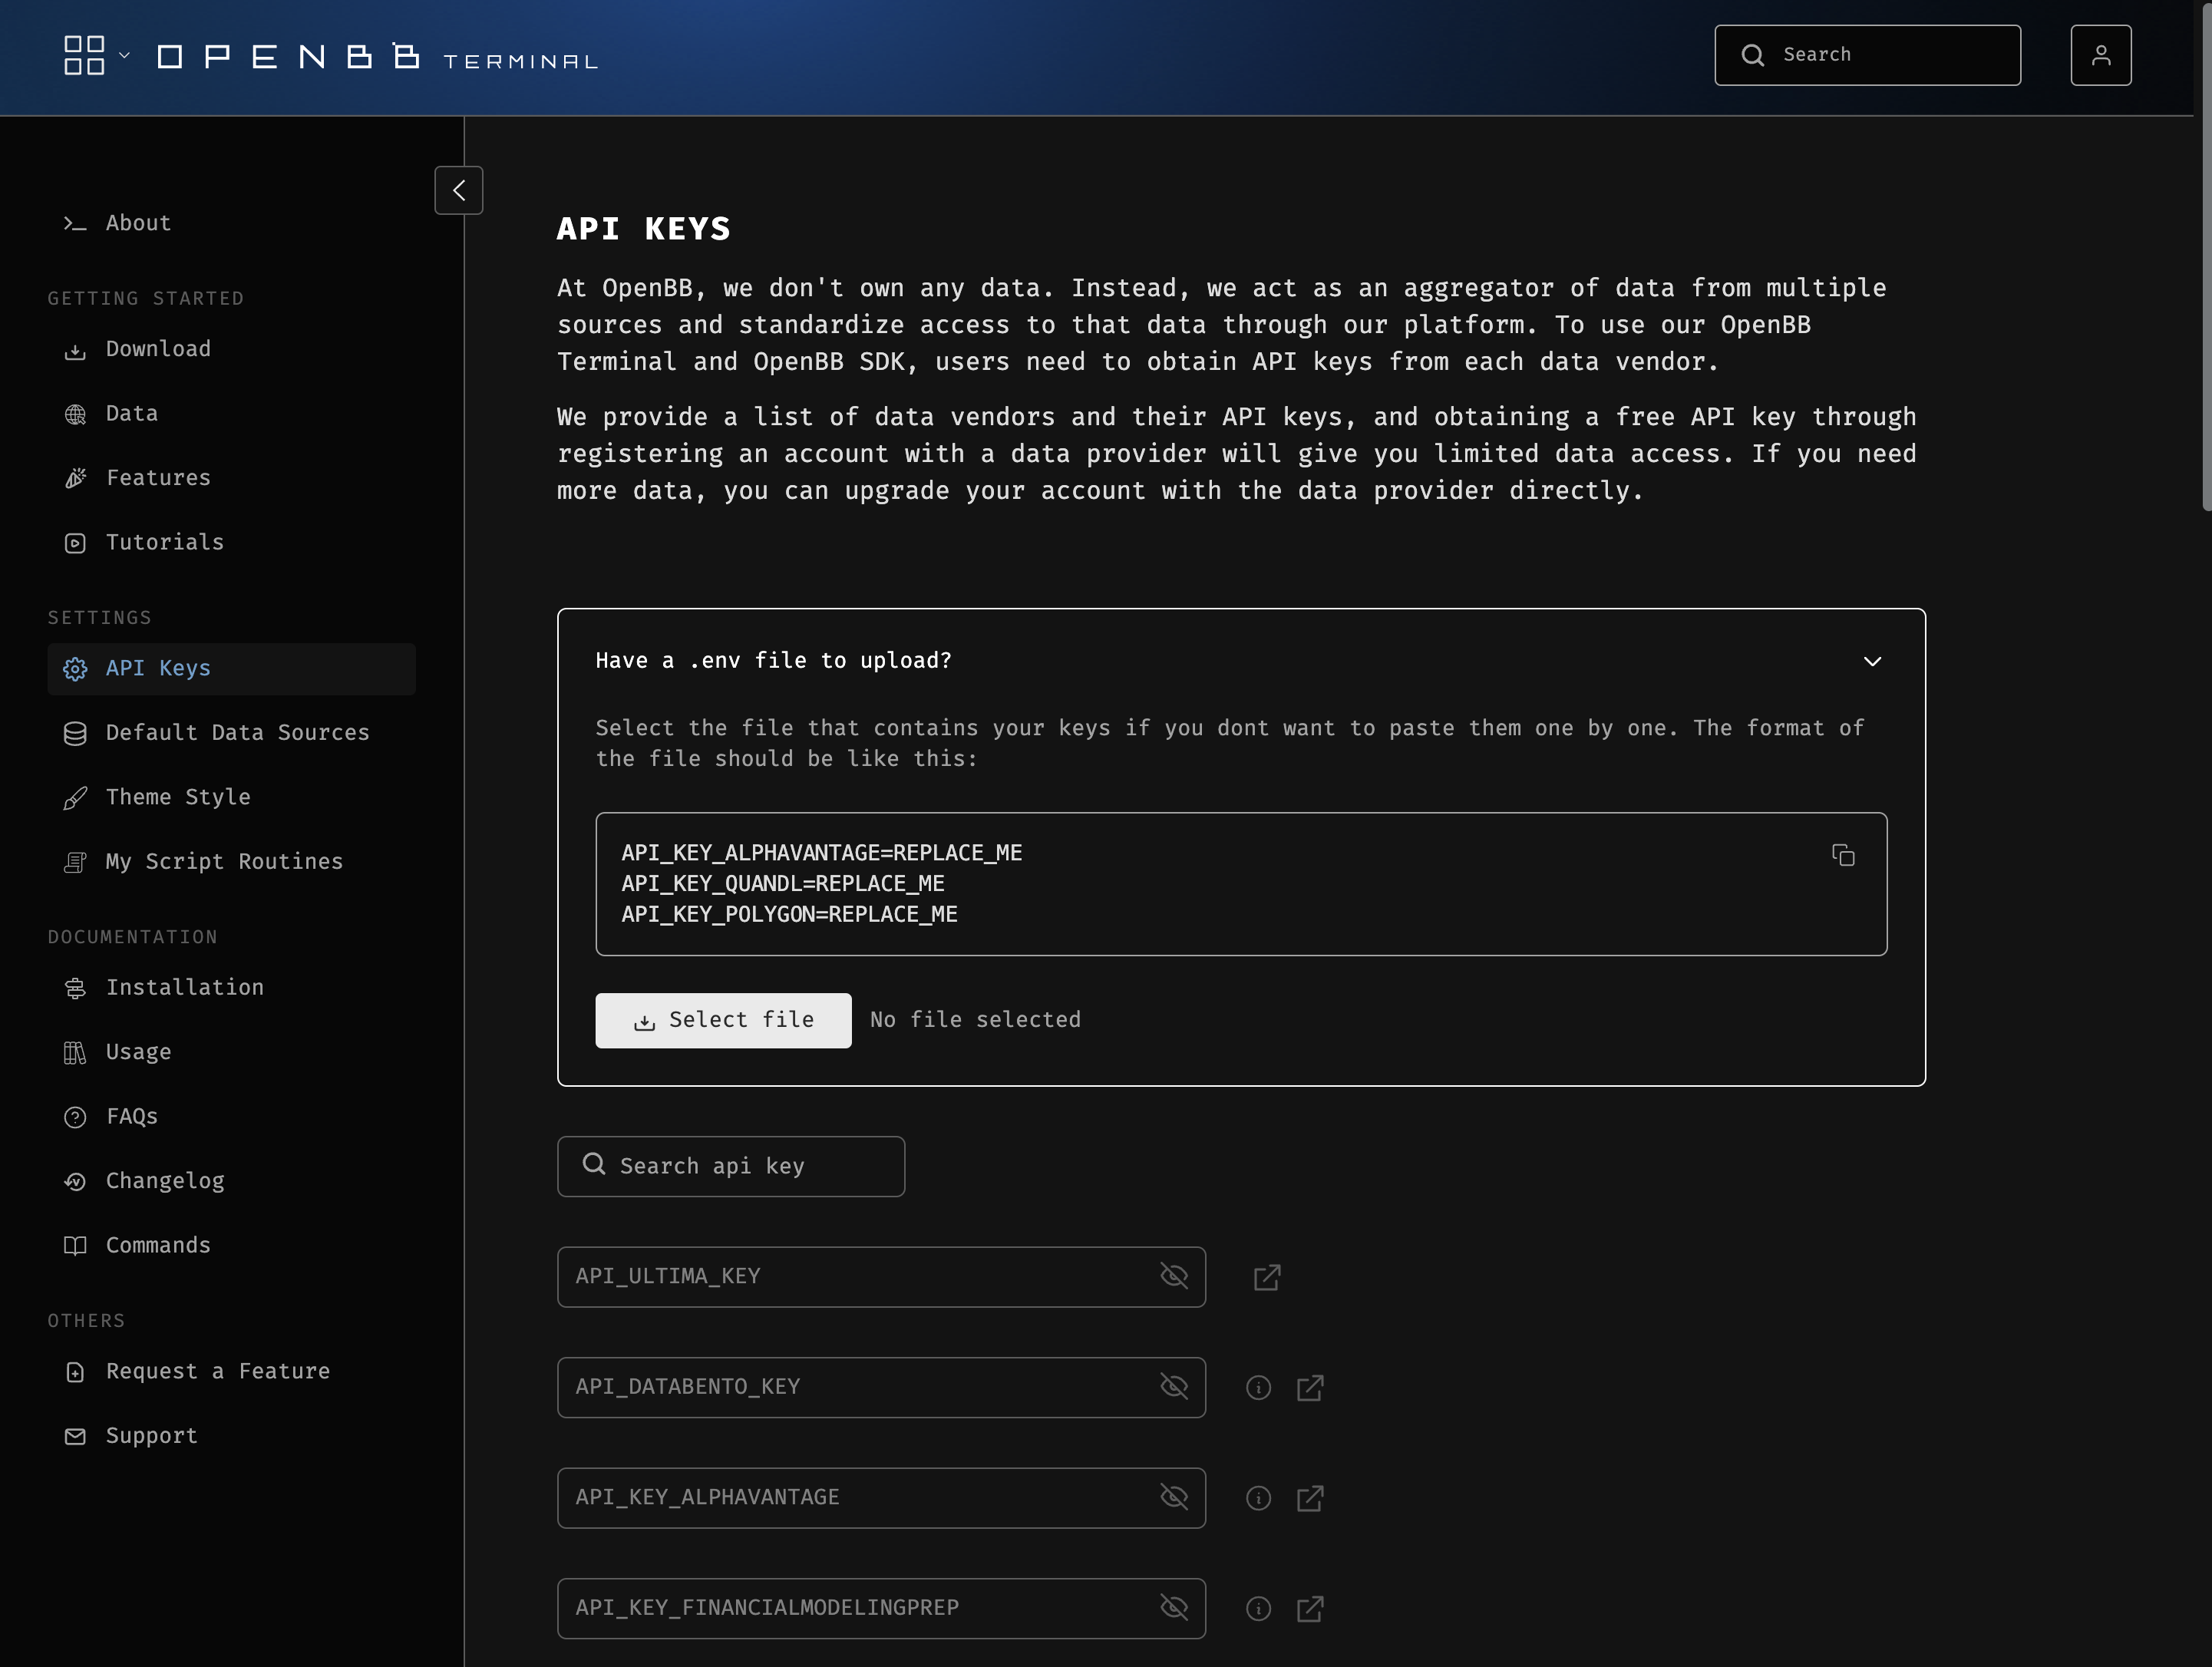
Task: Collapse the sidebar with the arrow button
Action: click(459, 190)
